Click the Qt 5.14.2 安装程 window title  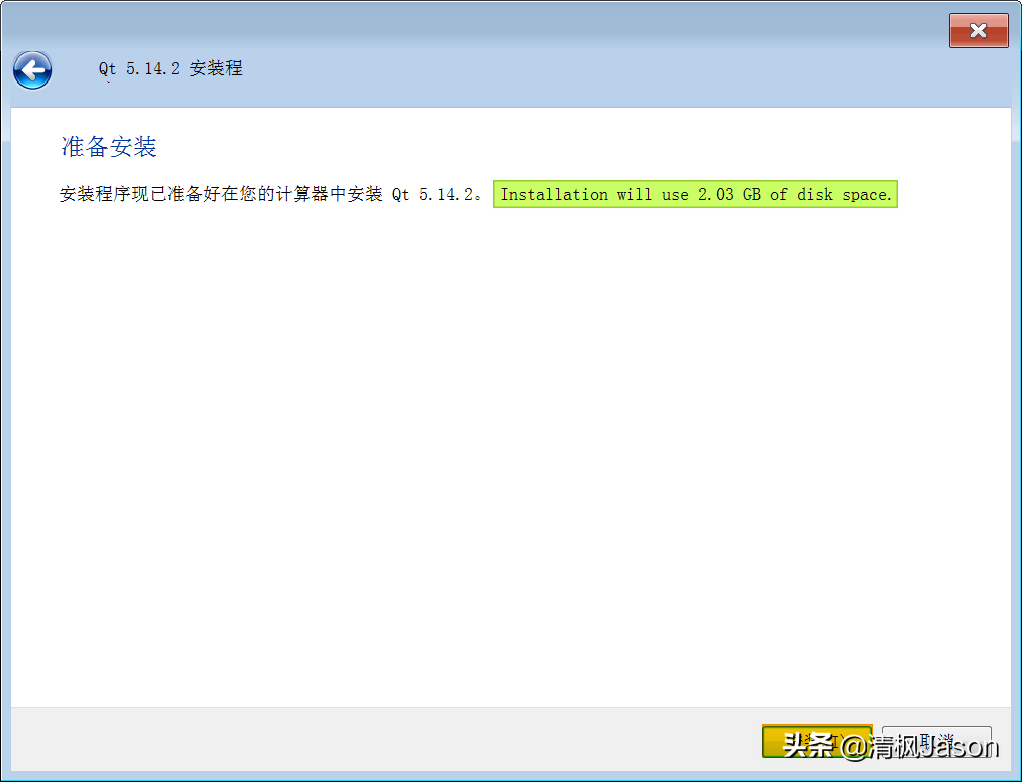[171, 68]
